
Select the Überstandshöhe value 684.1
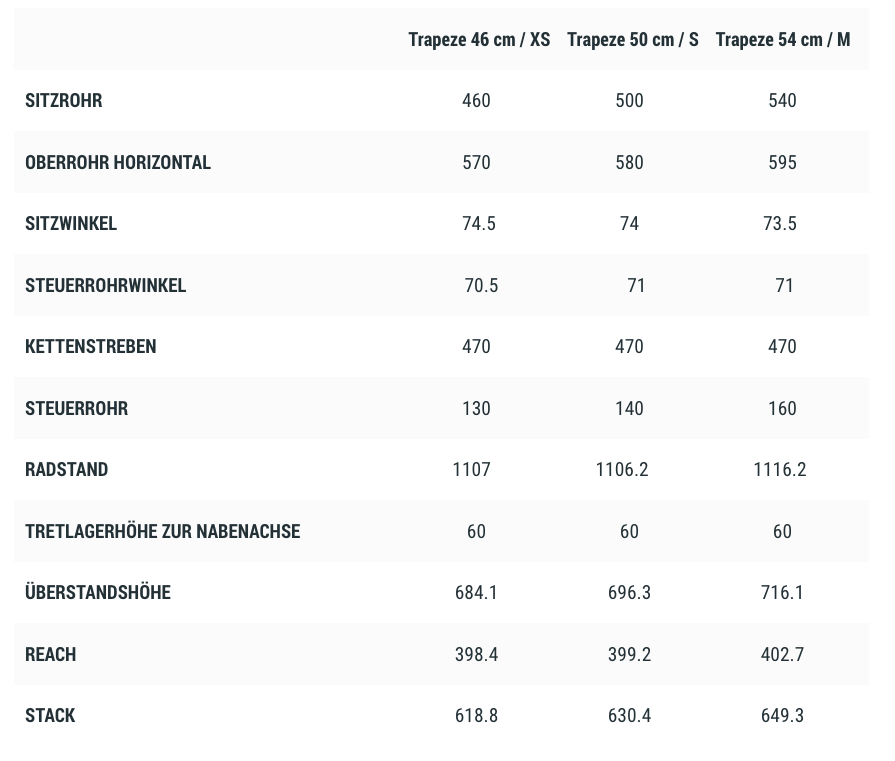(x=476, y=593)
